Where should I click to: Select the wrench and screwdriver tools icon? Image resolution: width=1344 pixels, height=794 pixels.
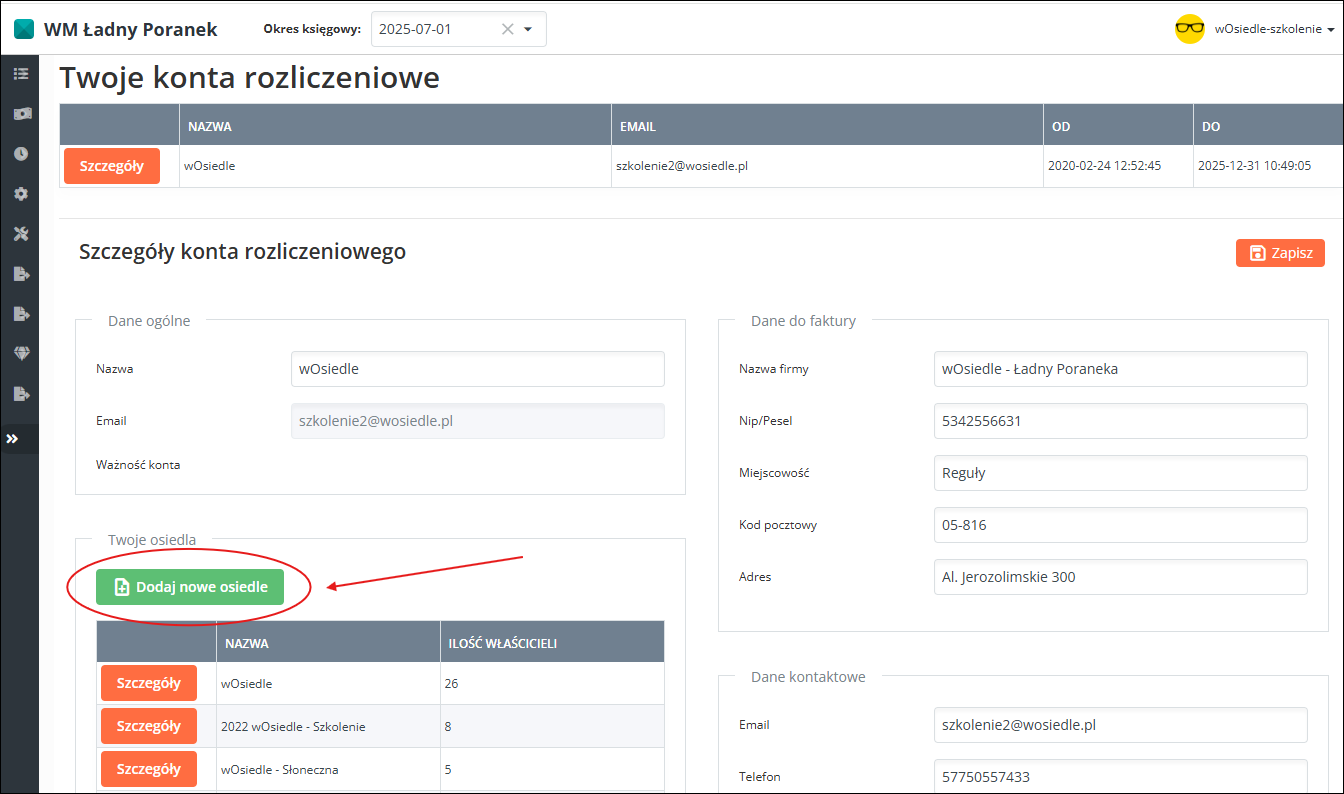(20, 234)
